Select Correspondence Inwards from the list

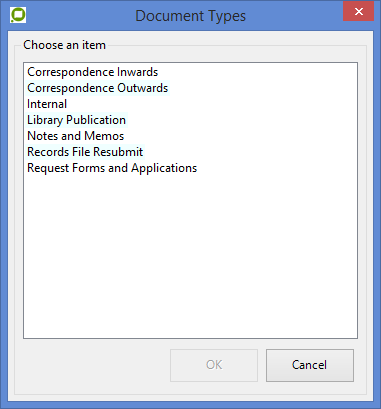point(93,72)
